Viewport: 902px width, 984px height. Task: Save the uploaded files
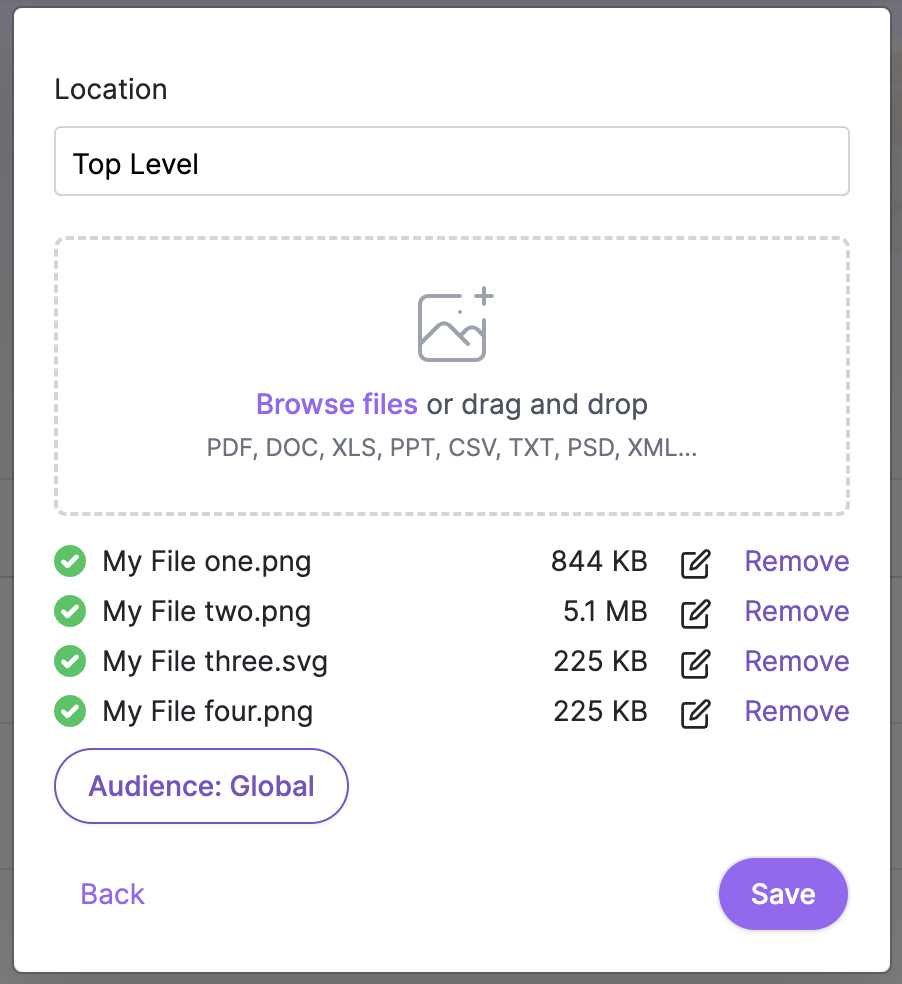783,894
